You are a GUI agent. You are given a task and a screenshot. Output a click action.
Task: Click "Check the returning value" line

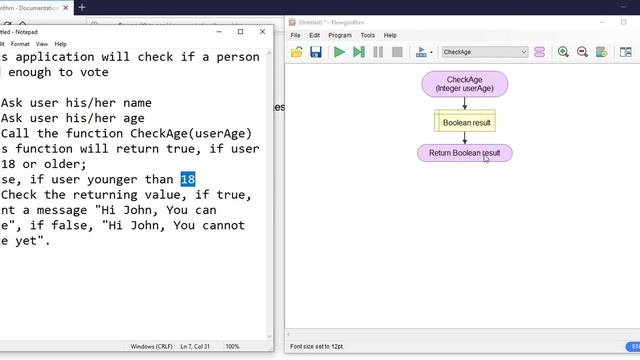point(91,195)
